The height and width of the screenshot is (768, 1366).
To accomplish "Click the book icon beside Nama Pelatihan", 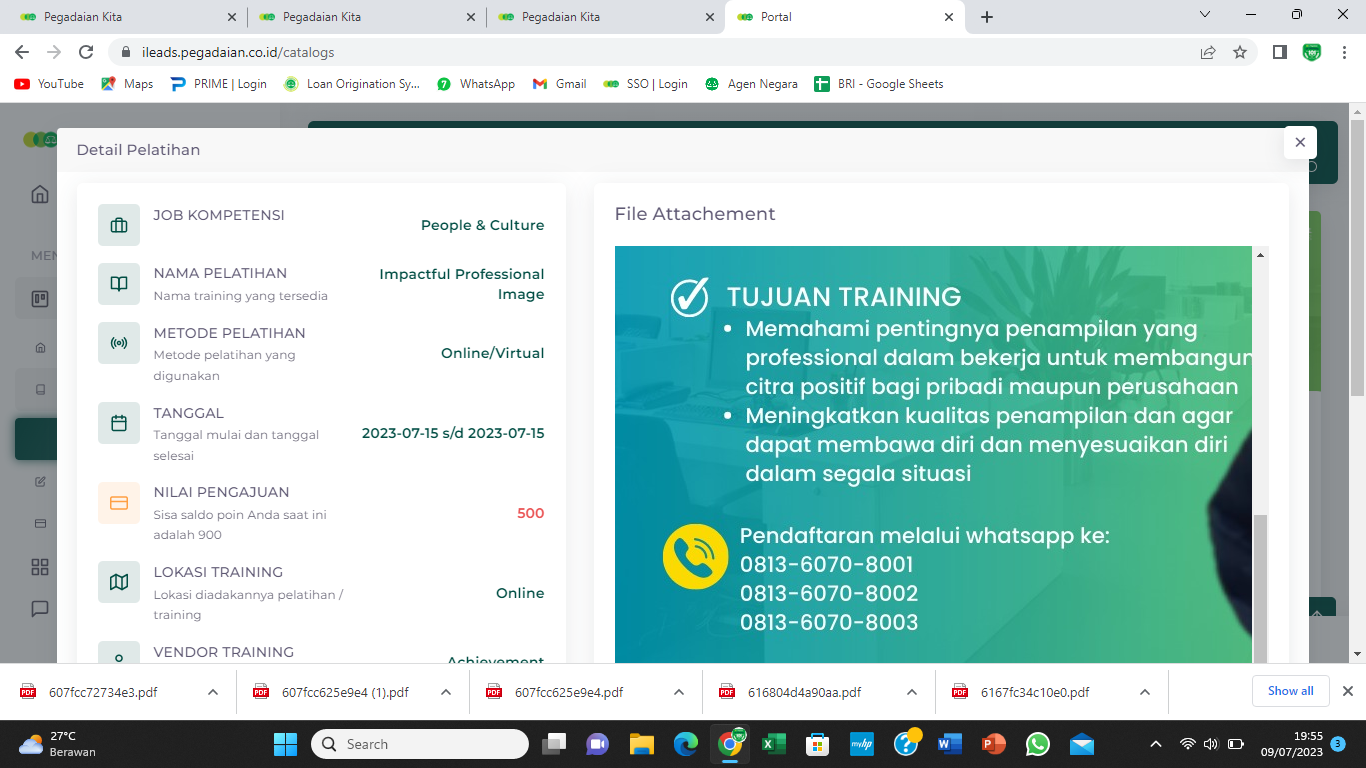I will [119, 284].
